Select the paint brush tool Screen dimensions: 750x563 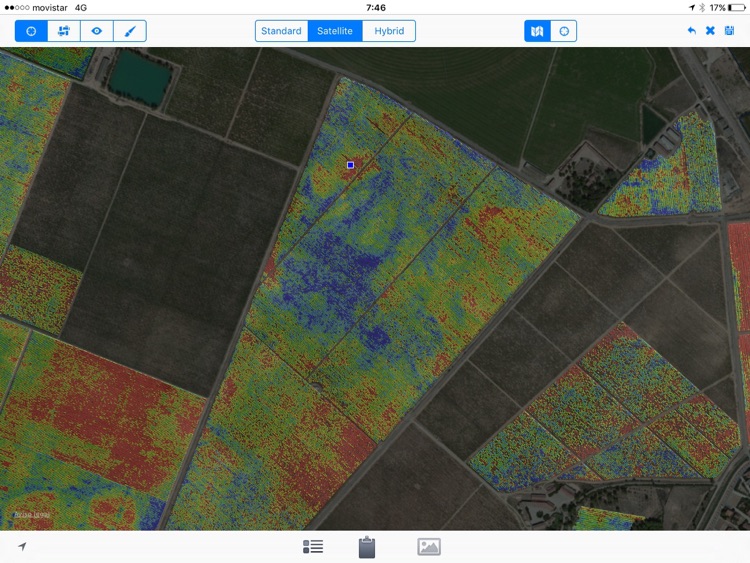(130, 31)
